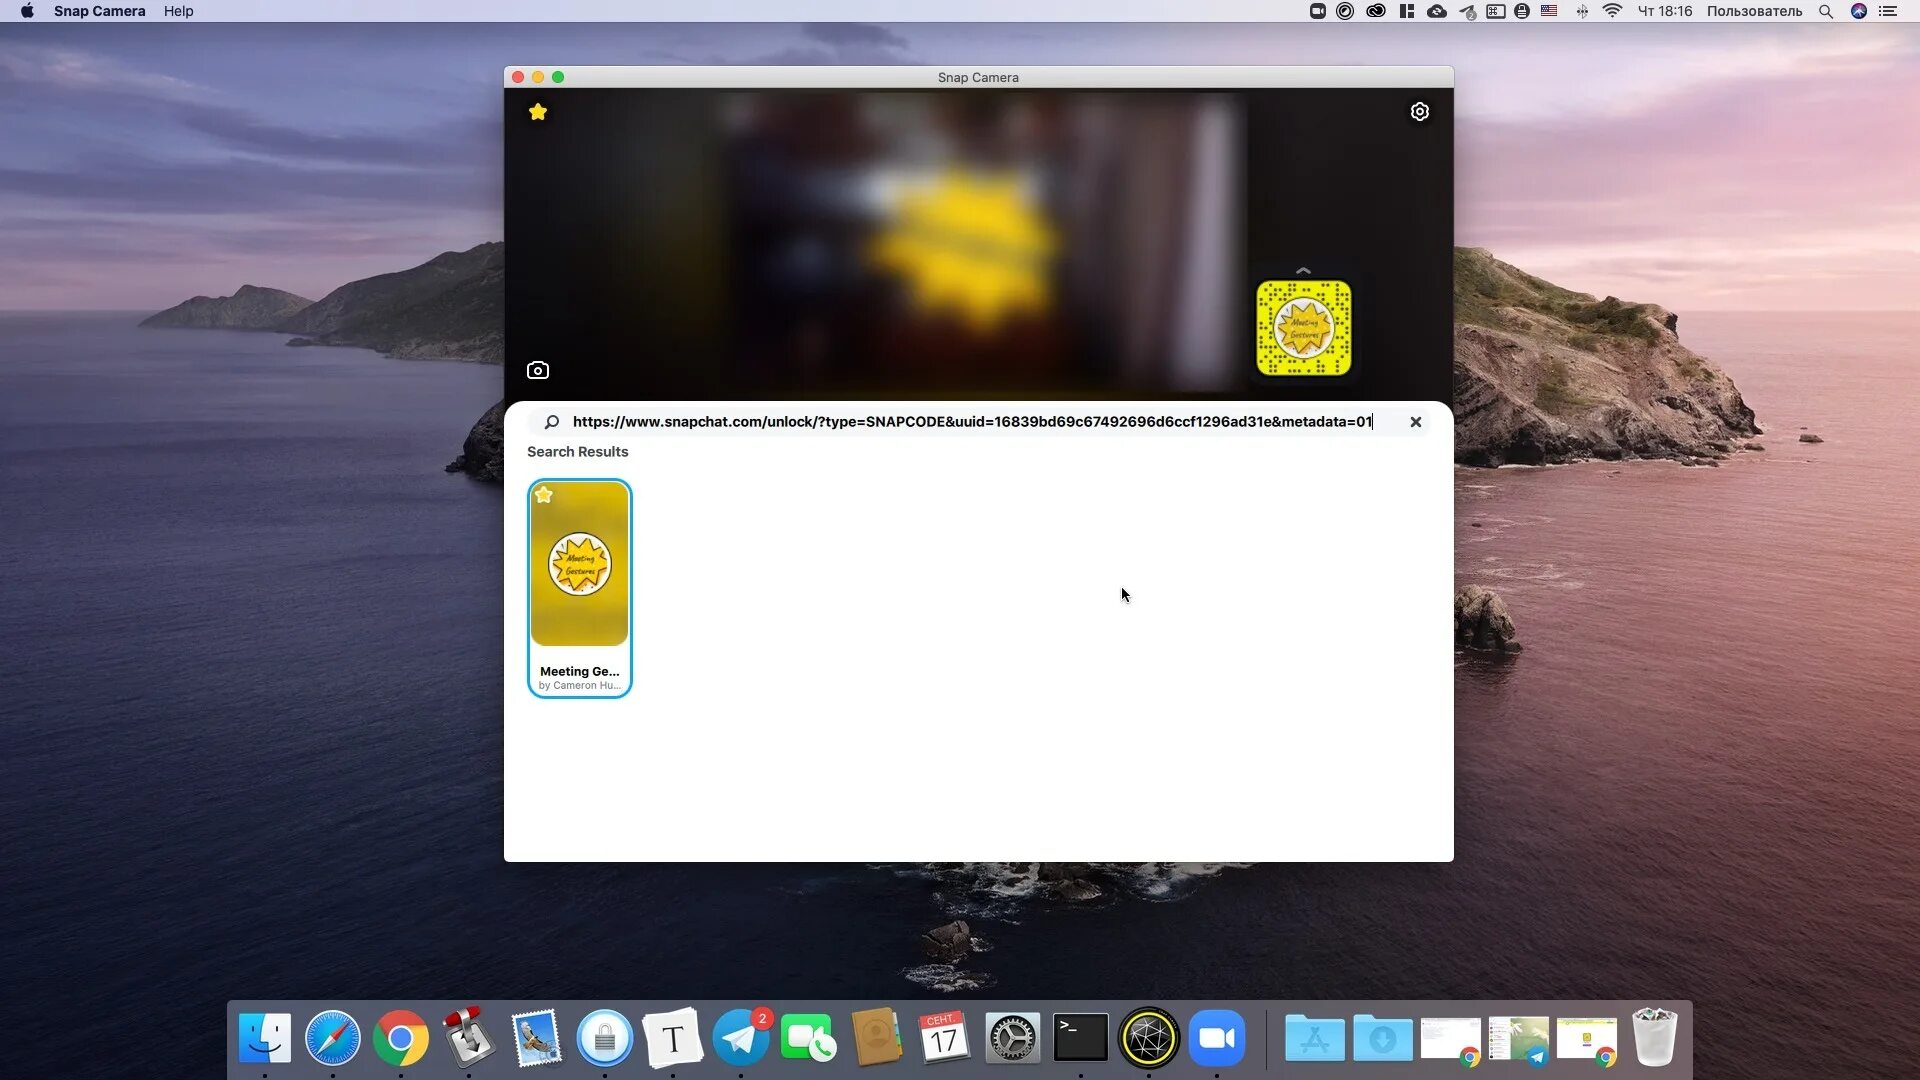Open Google Chrome from the Dock

[400, 1039]
